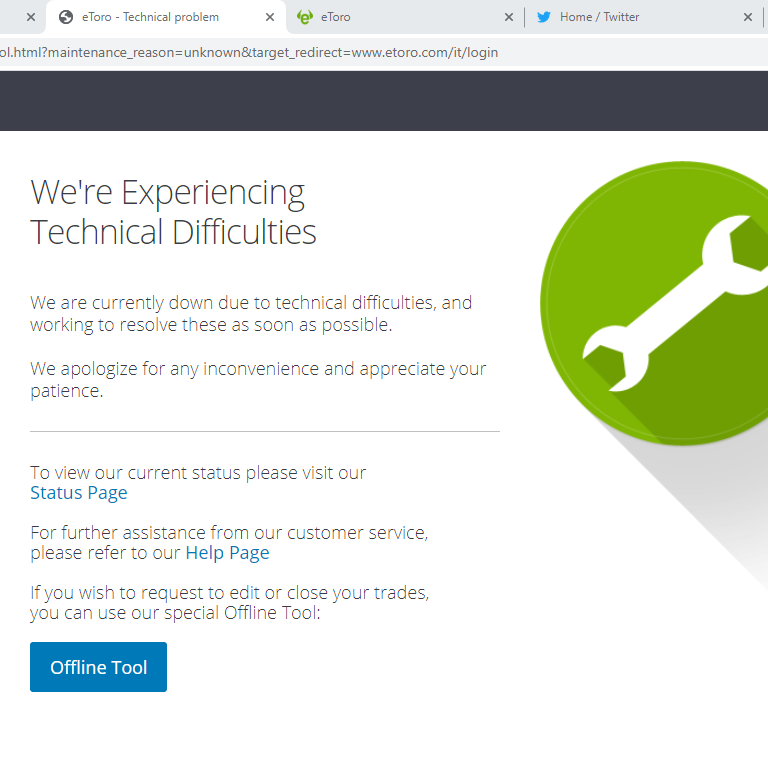Click the 'We're Experiencing Technical Difficulties' heading
This screenshot has width=768, height=774.
pyautogui.click(x=173, y=212)
